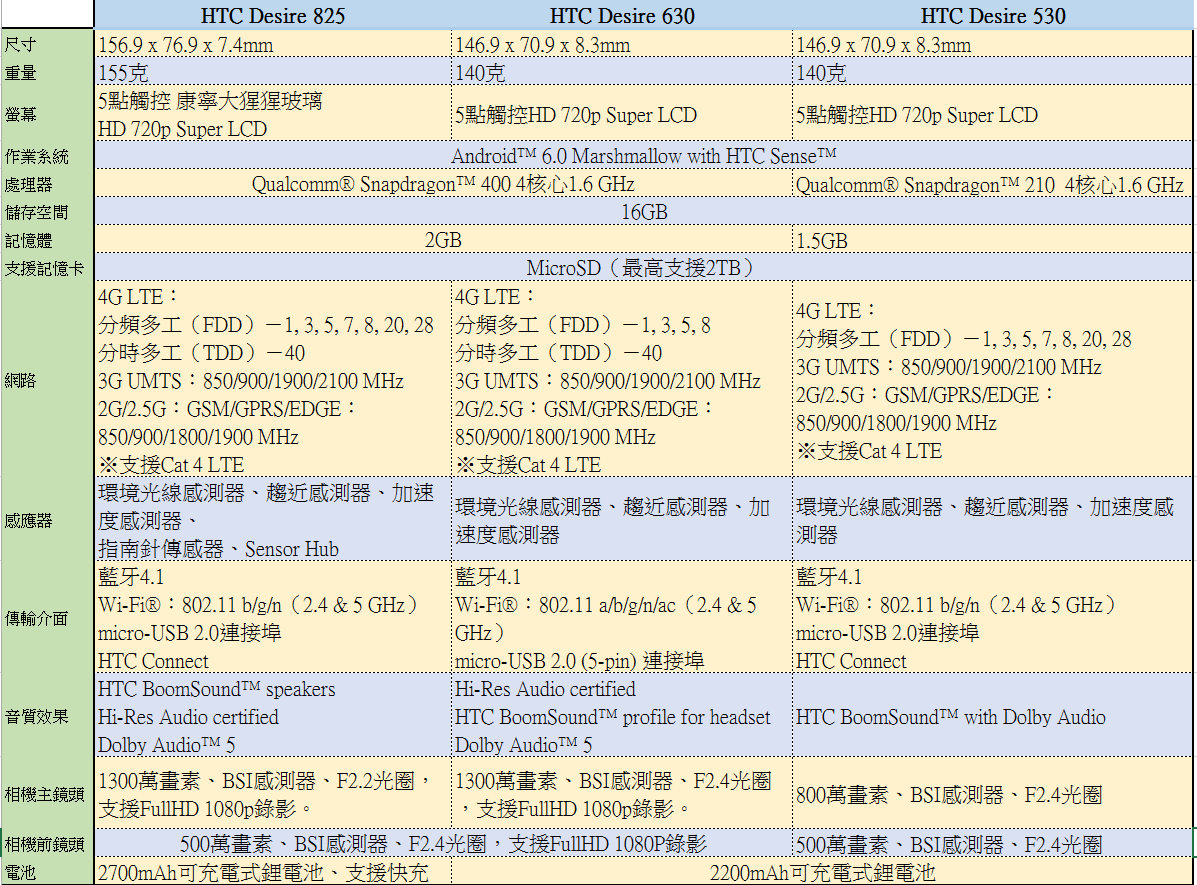Click the Desire 530 4G LTE network cell

click(x=993, y=380)
